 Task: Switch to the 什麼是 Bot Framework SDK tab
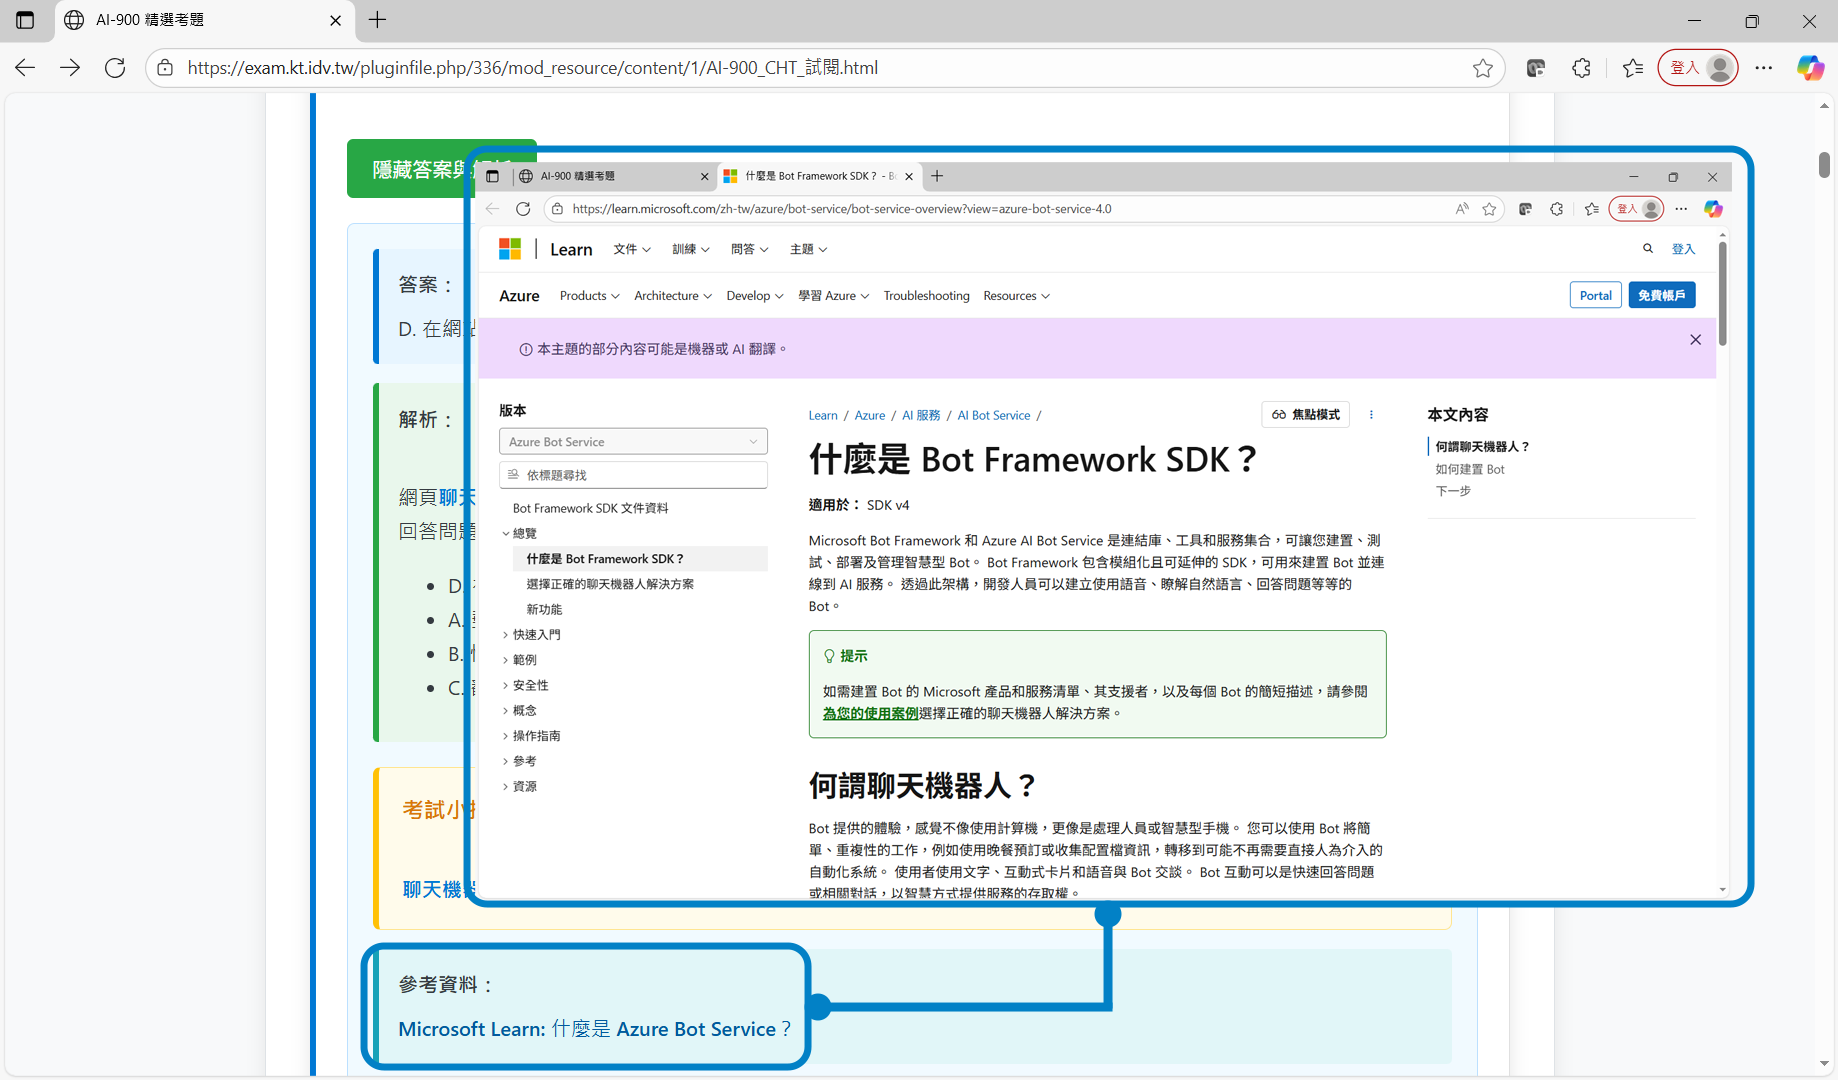point(810,176)
